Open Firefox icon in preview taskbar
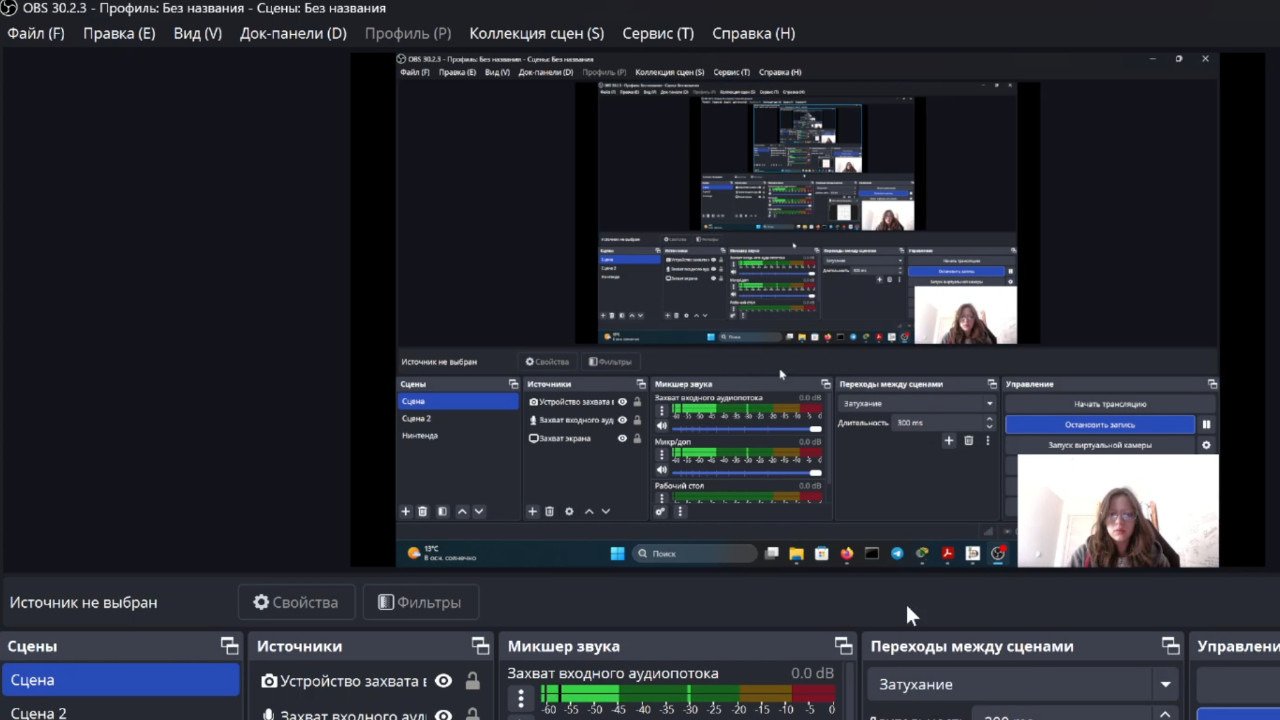Viewport: 1280px width, 720px height. [847, 553]
